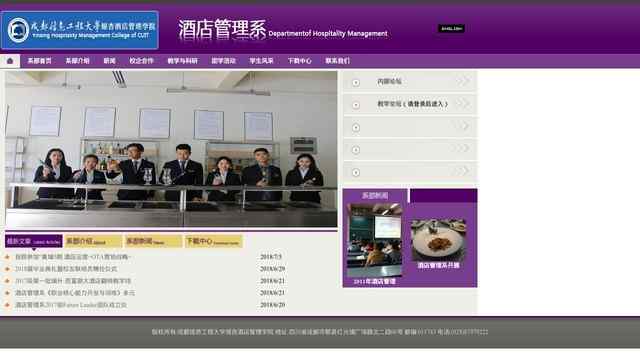Click the circle icon beside 教学论坛 row
640x360 pixels.
pyautogui.click(x=356, y=105)
